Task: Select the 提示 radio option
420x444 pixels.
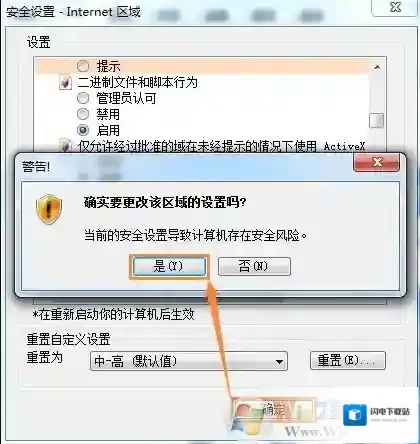Action: pos(83,66)
